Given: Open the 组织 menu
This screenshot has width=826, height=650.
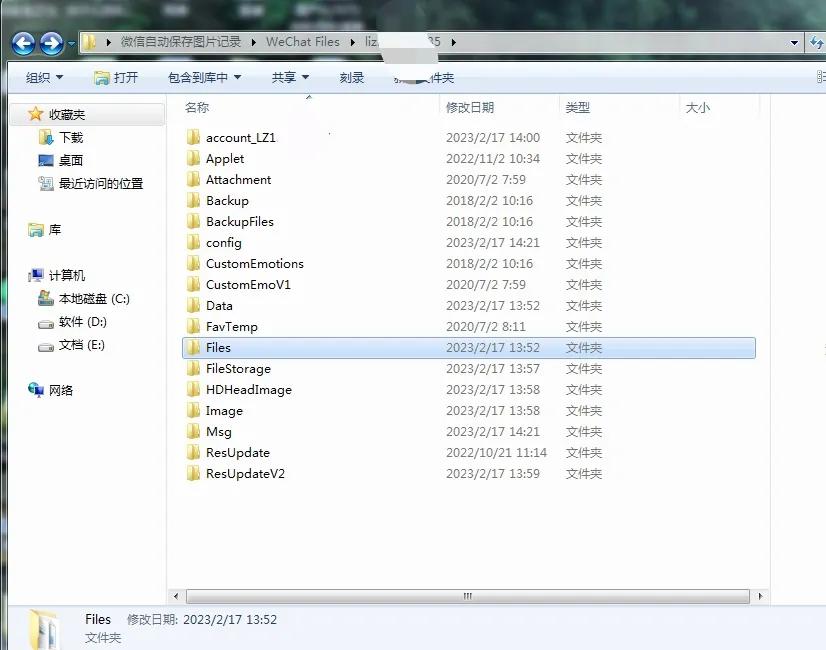Looking at the screenshot, I should [x=44, y=77].
